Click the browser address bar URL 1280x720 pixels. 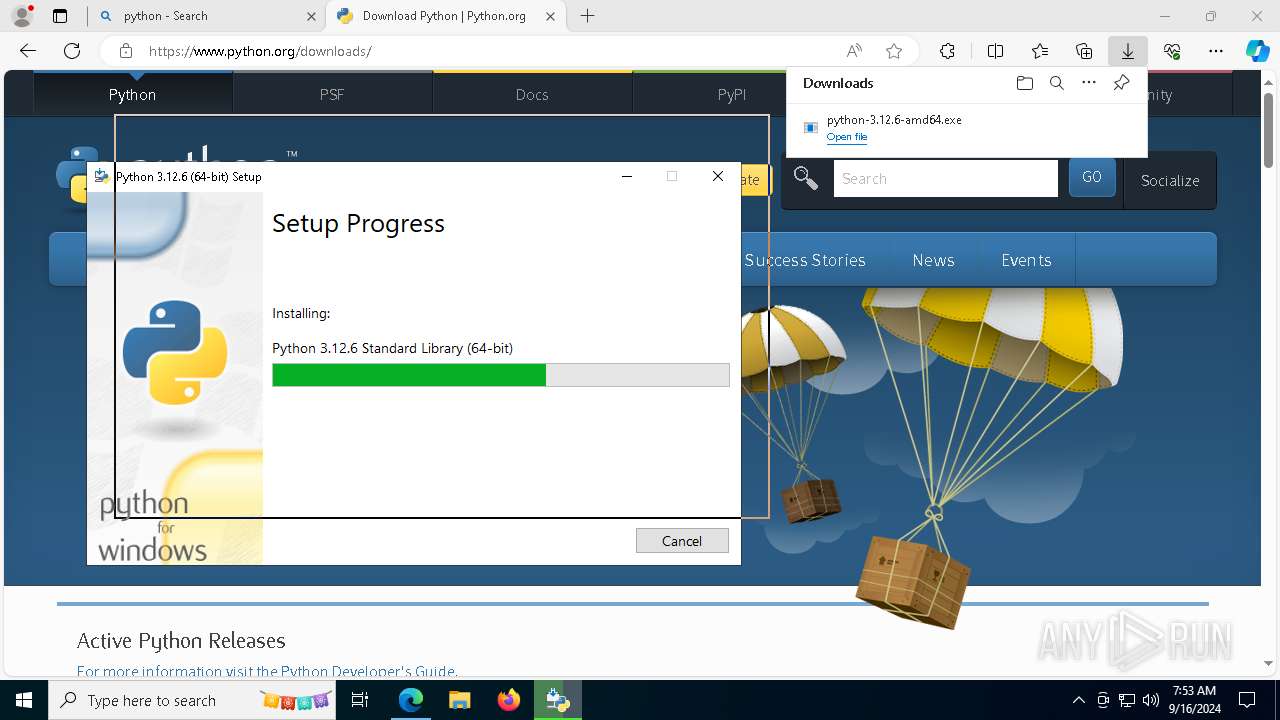click(x=260, y=51)
